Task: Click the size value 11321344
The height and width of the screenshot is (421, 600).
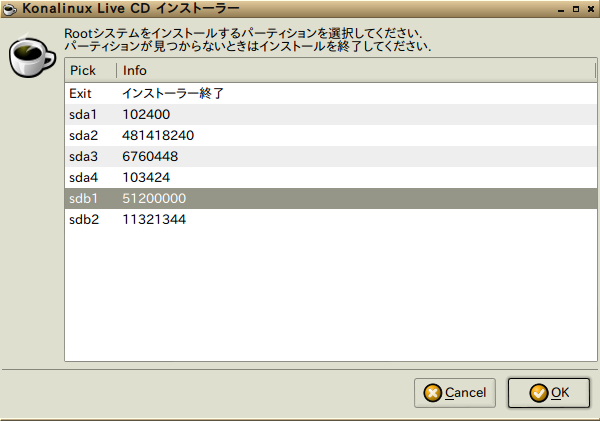Action: 154,219
